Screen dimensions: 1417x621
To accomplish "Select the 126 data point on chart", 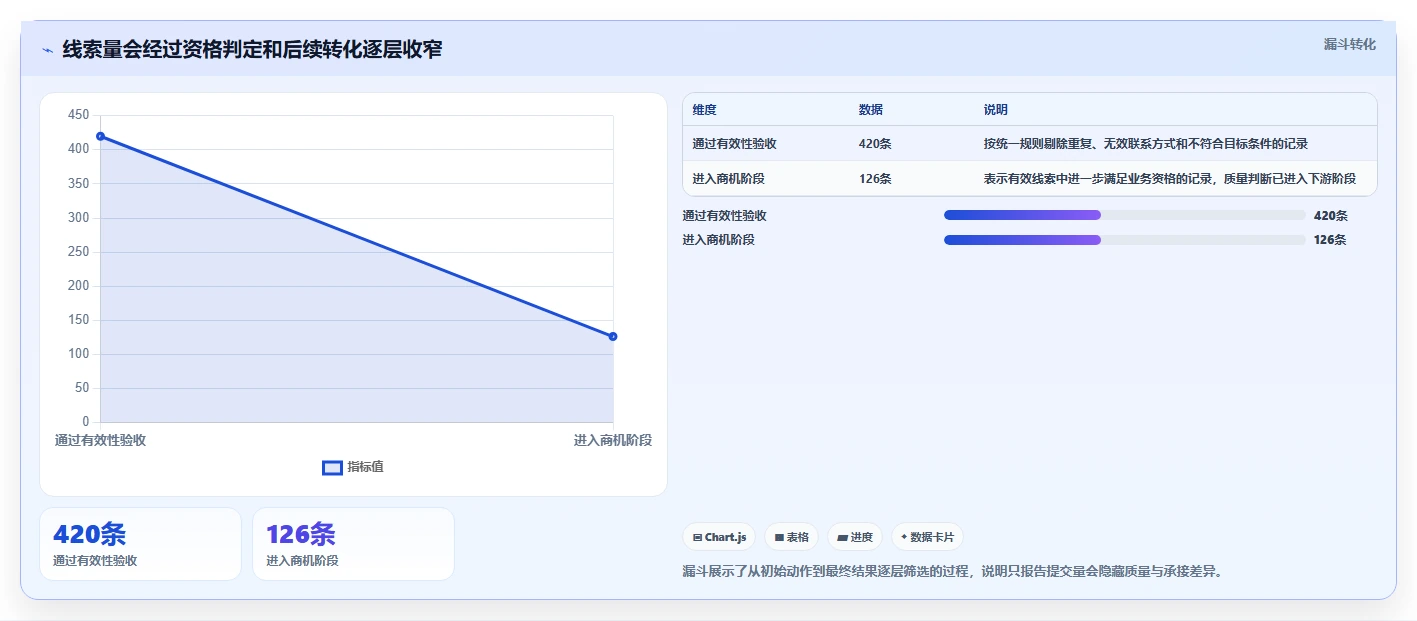I will [x=613, y=336].
